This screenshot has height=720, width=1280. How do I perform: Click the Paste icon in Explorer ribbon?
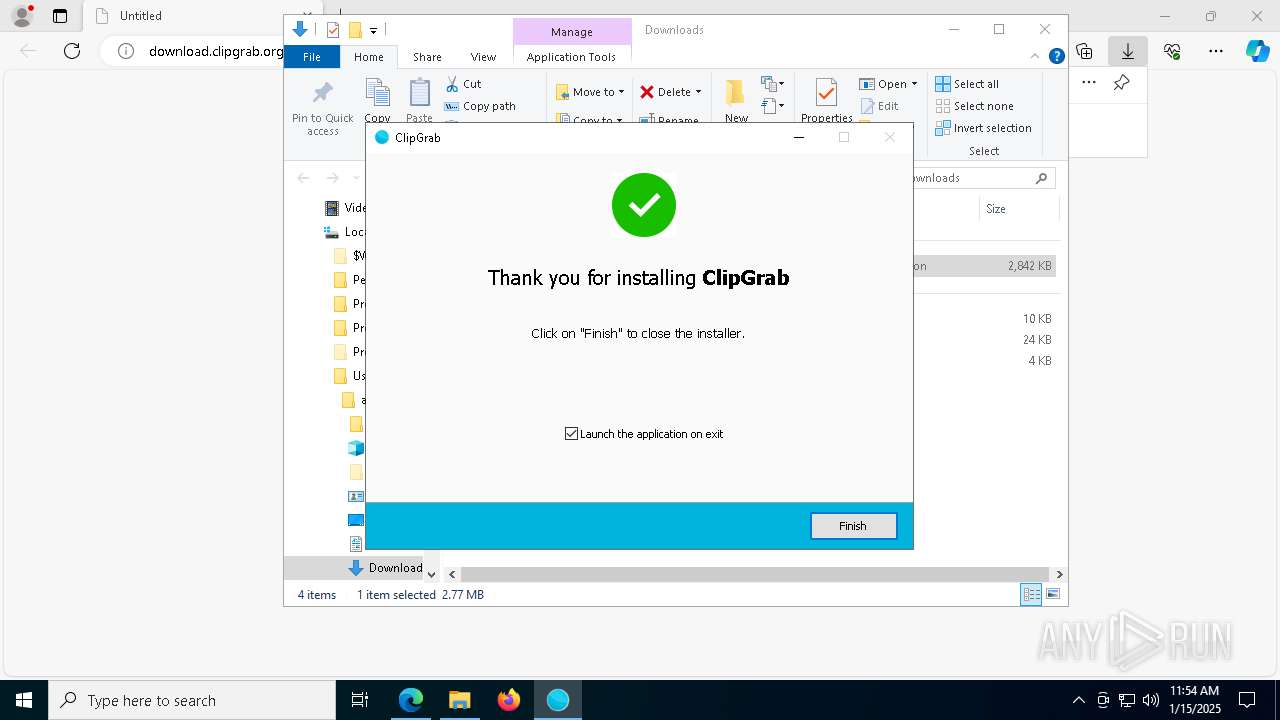[x=420, y=93]
